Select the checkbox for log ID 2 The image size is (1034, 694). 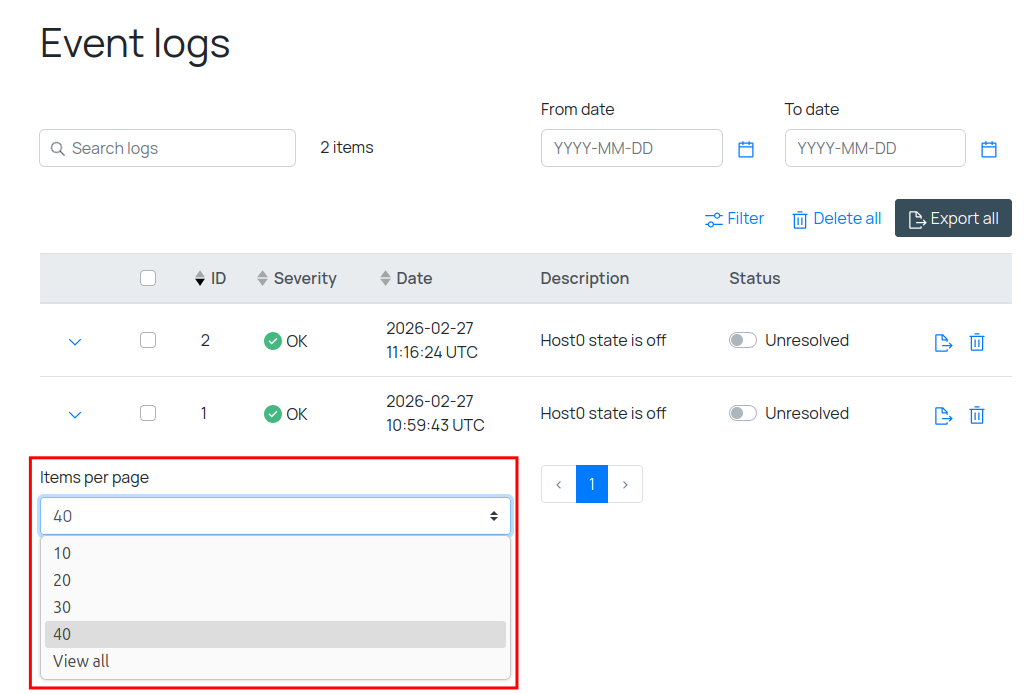[148, 340]
